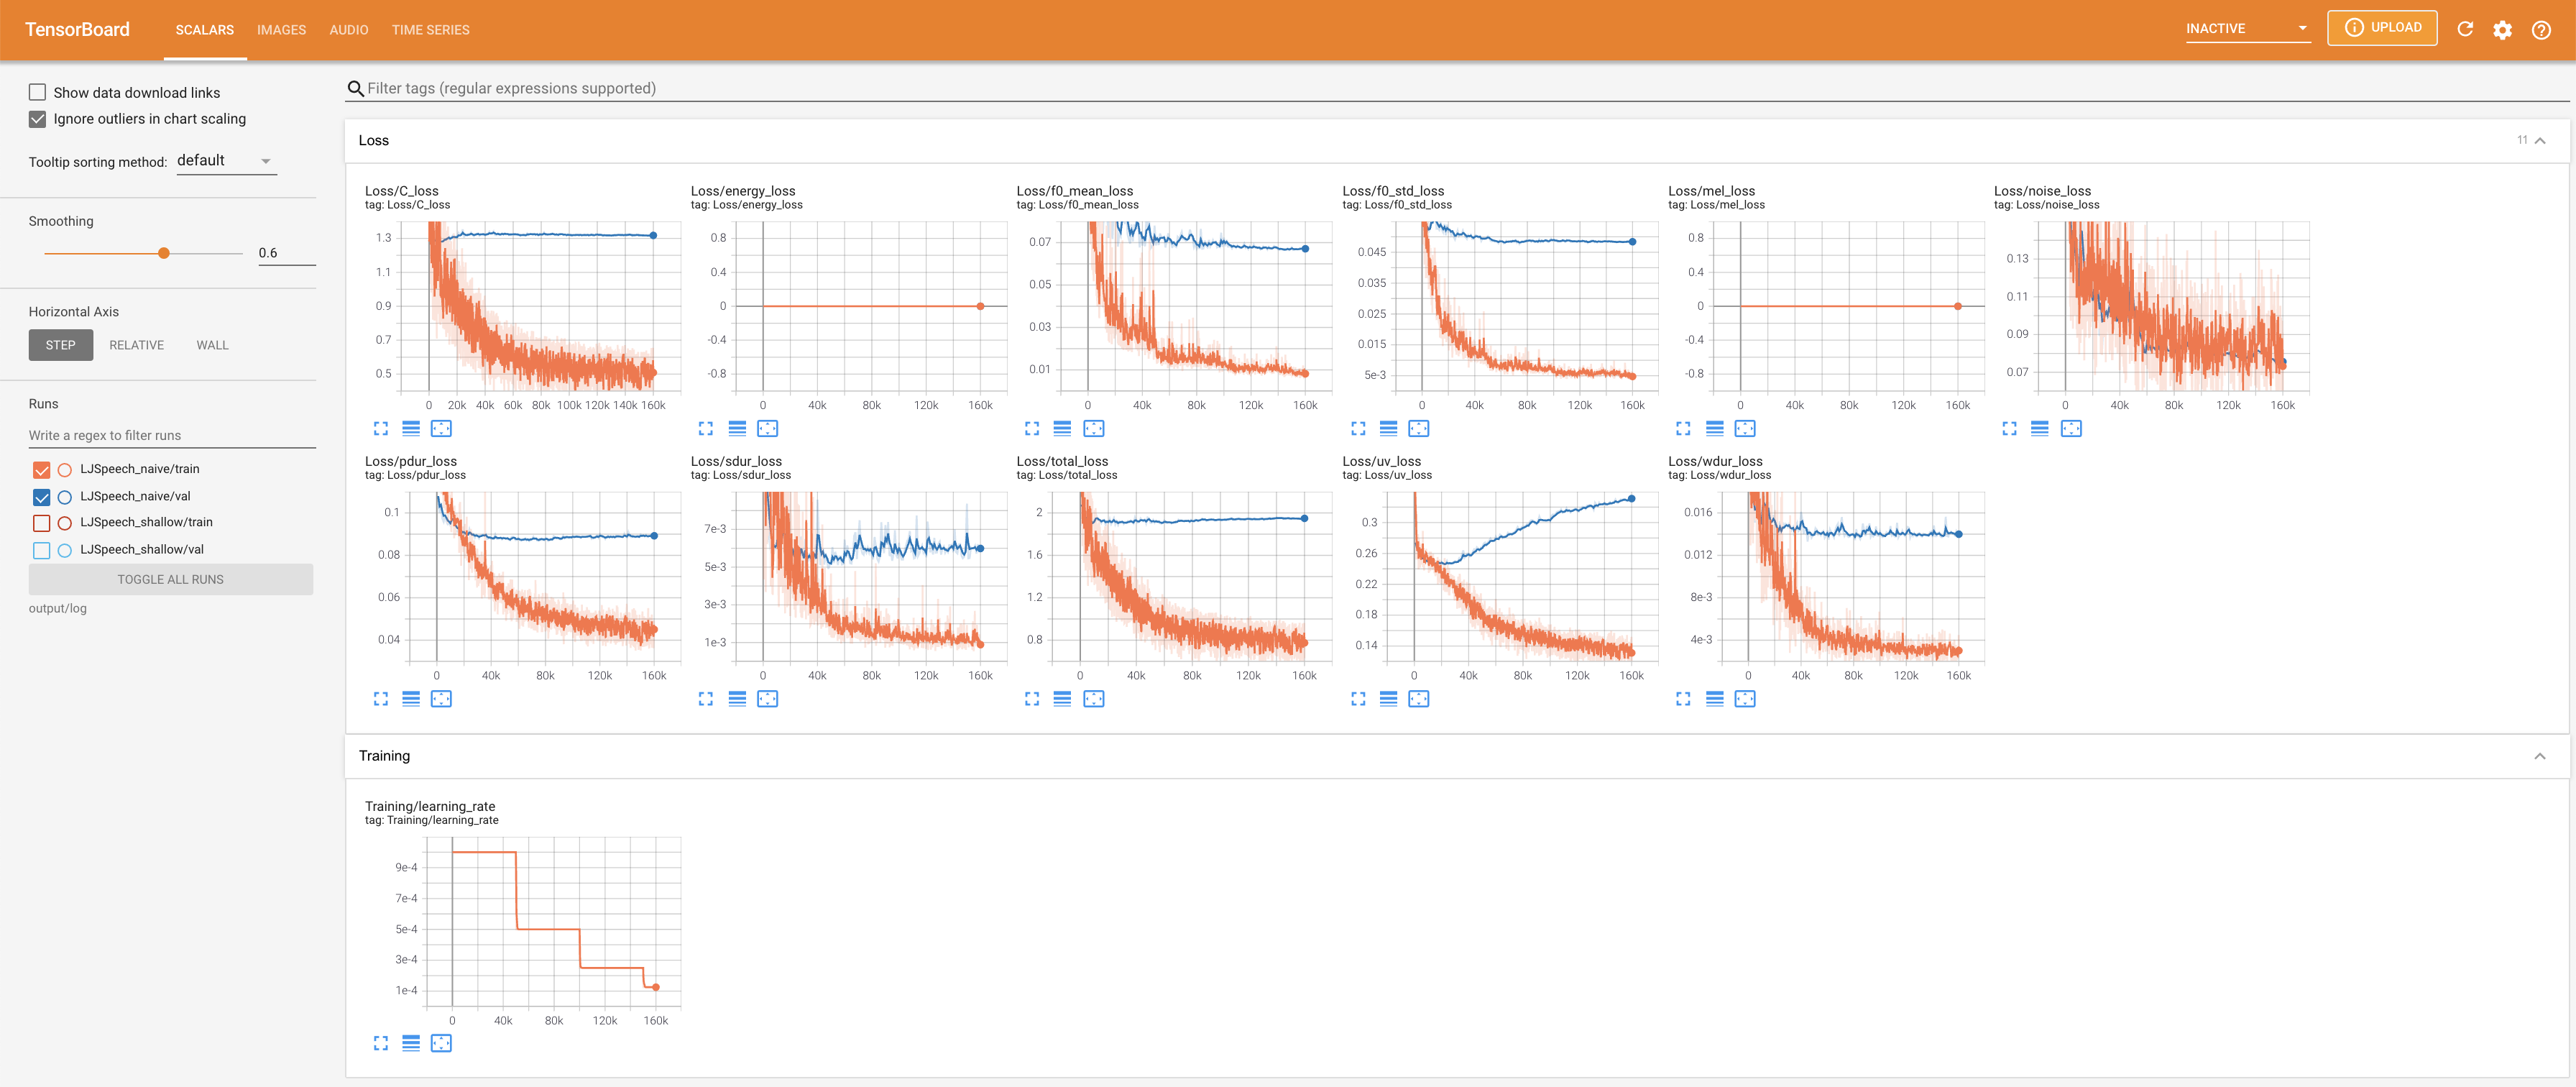Enable Show data download links checkbox
The image size is (2576, 1087).
click(x=38, y=92)
